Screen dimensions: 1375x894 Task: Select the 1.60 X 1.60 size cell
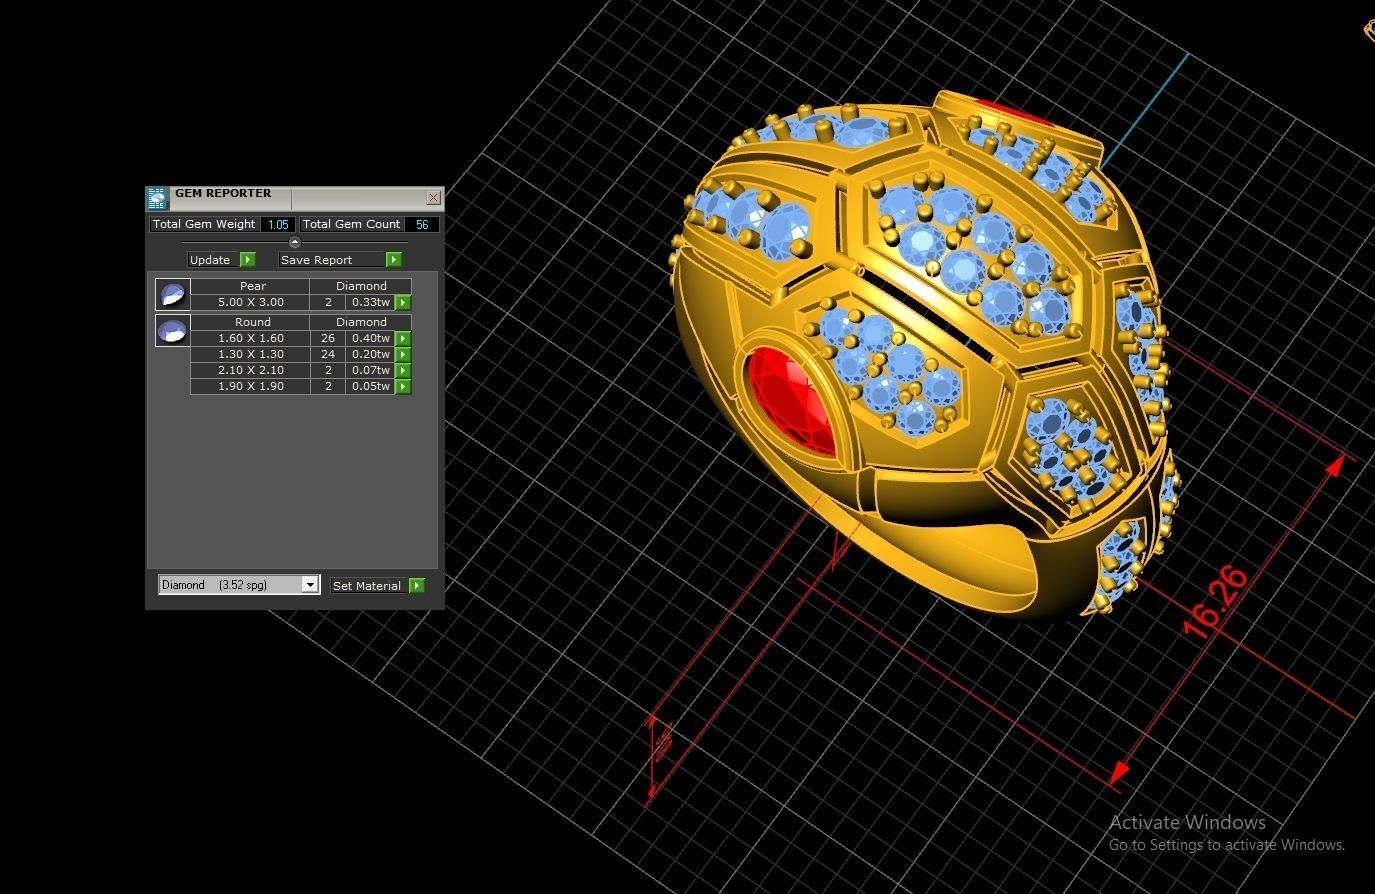(x=250, y=338)
